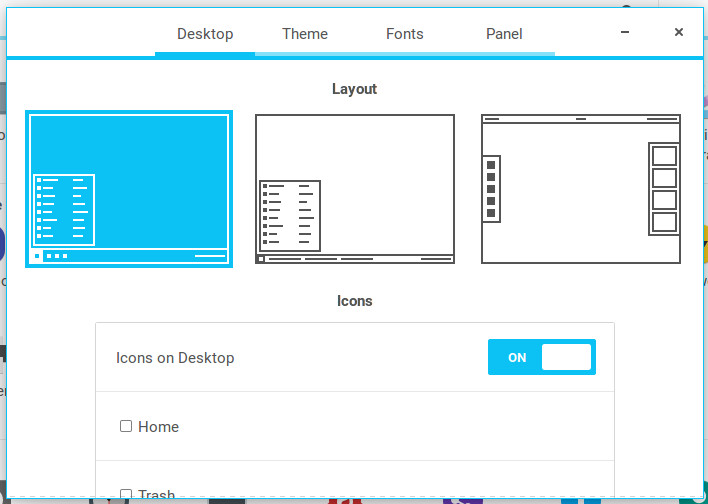Enable the Home desktop icon checkbox

126,426
